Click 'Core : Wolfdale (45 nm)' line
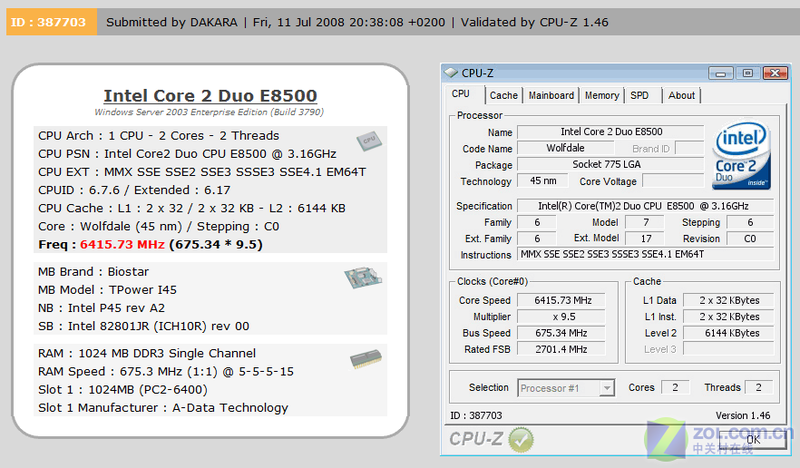Image resolution: width=800 pixels, height=468 pixels. coord(159,227)
